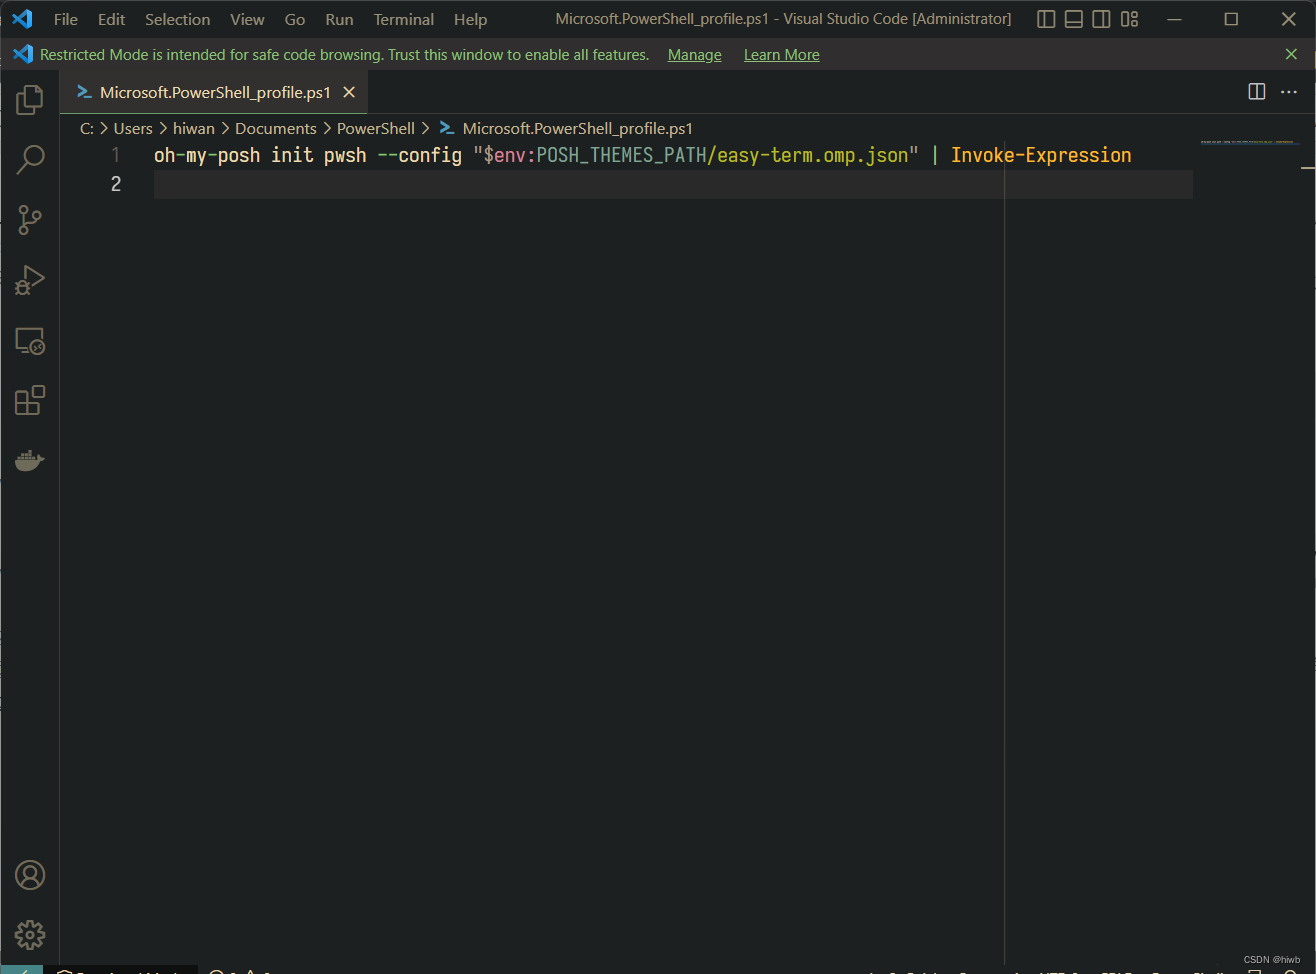
Task: Click the easy-term.omp.json path string
Action: (812, 155)
